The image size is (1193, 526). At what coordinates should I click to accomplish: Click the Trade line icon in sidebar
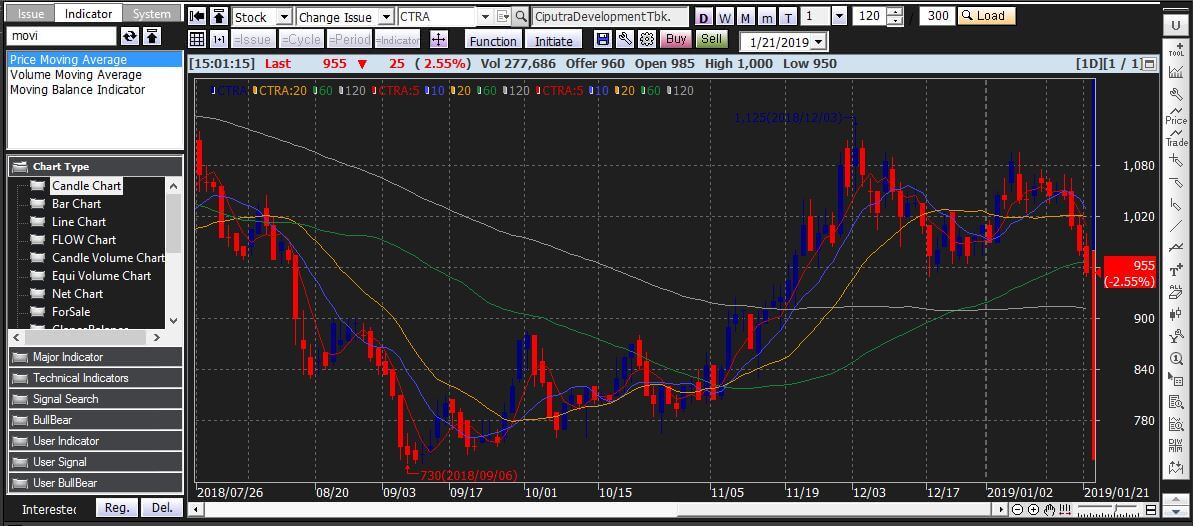point(1176,138)
